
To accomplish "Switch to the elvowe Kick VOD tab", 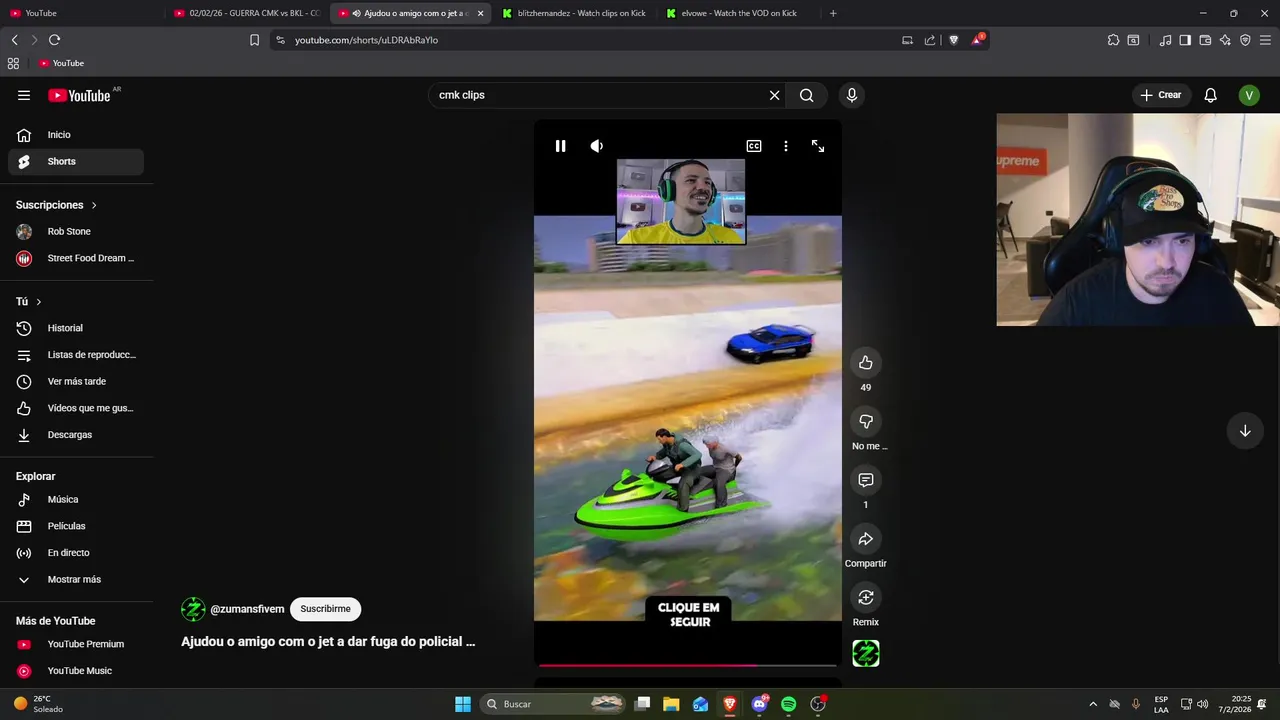I will [739, 13].
